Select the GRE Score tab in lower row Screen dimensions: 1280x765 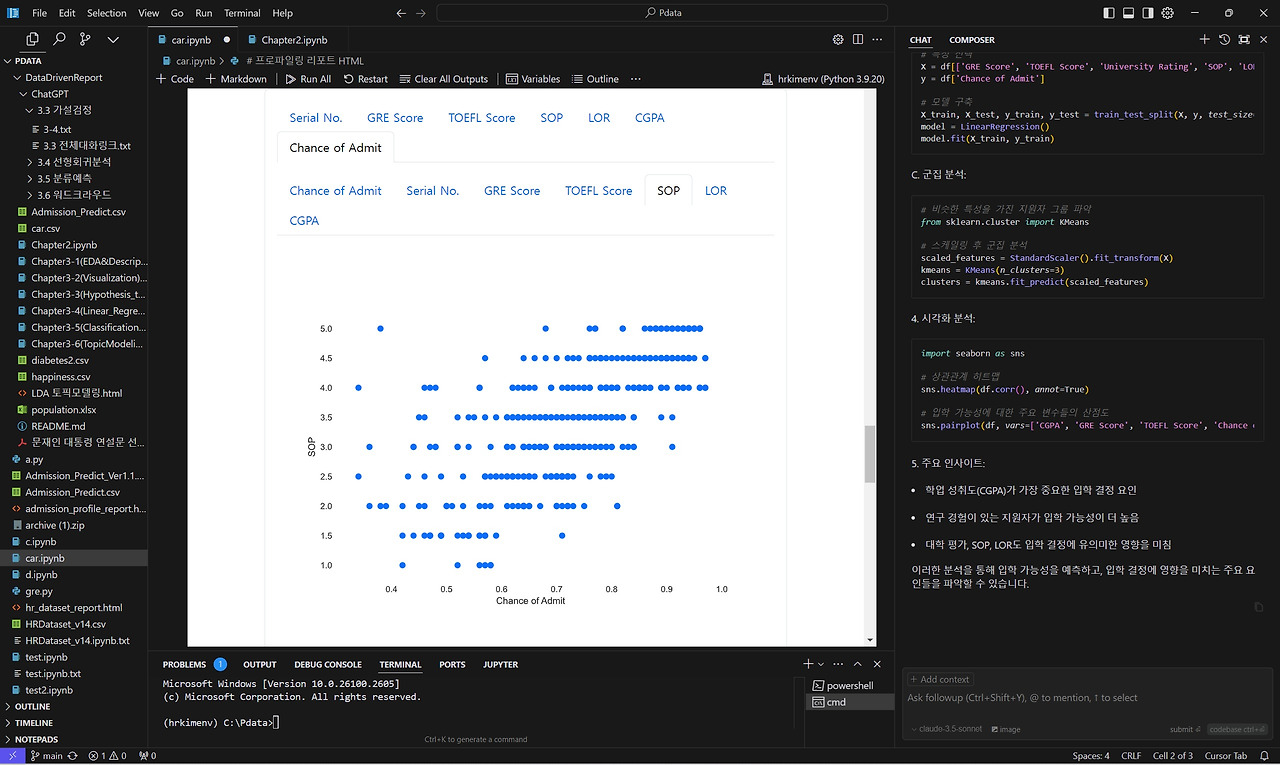coord(512,191)
